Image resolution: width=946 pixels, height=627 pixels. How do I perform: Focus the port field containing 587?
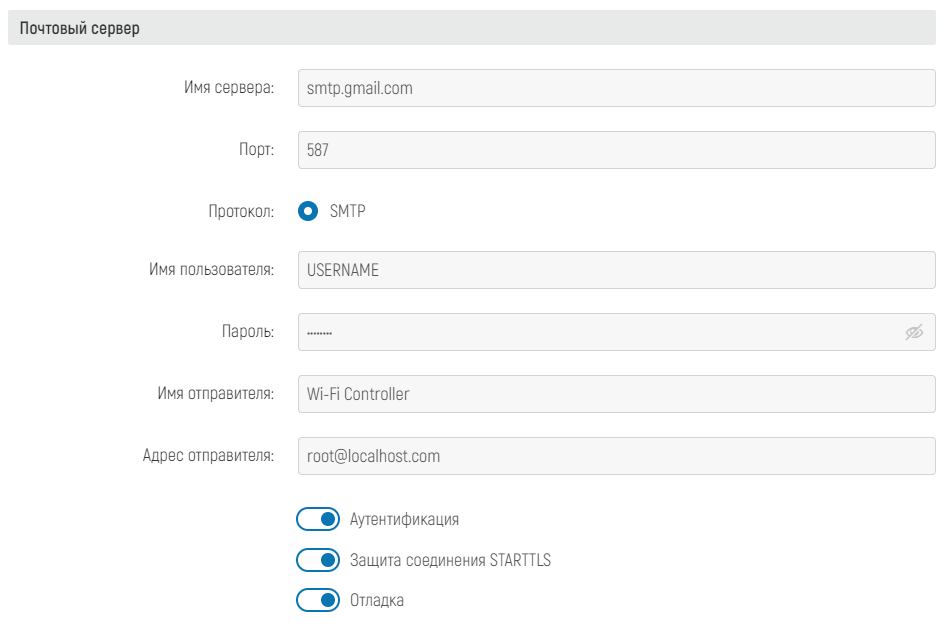[616, 150]
